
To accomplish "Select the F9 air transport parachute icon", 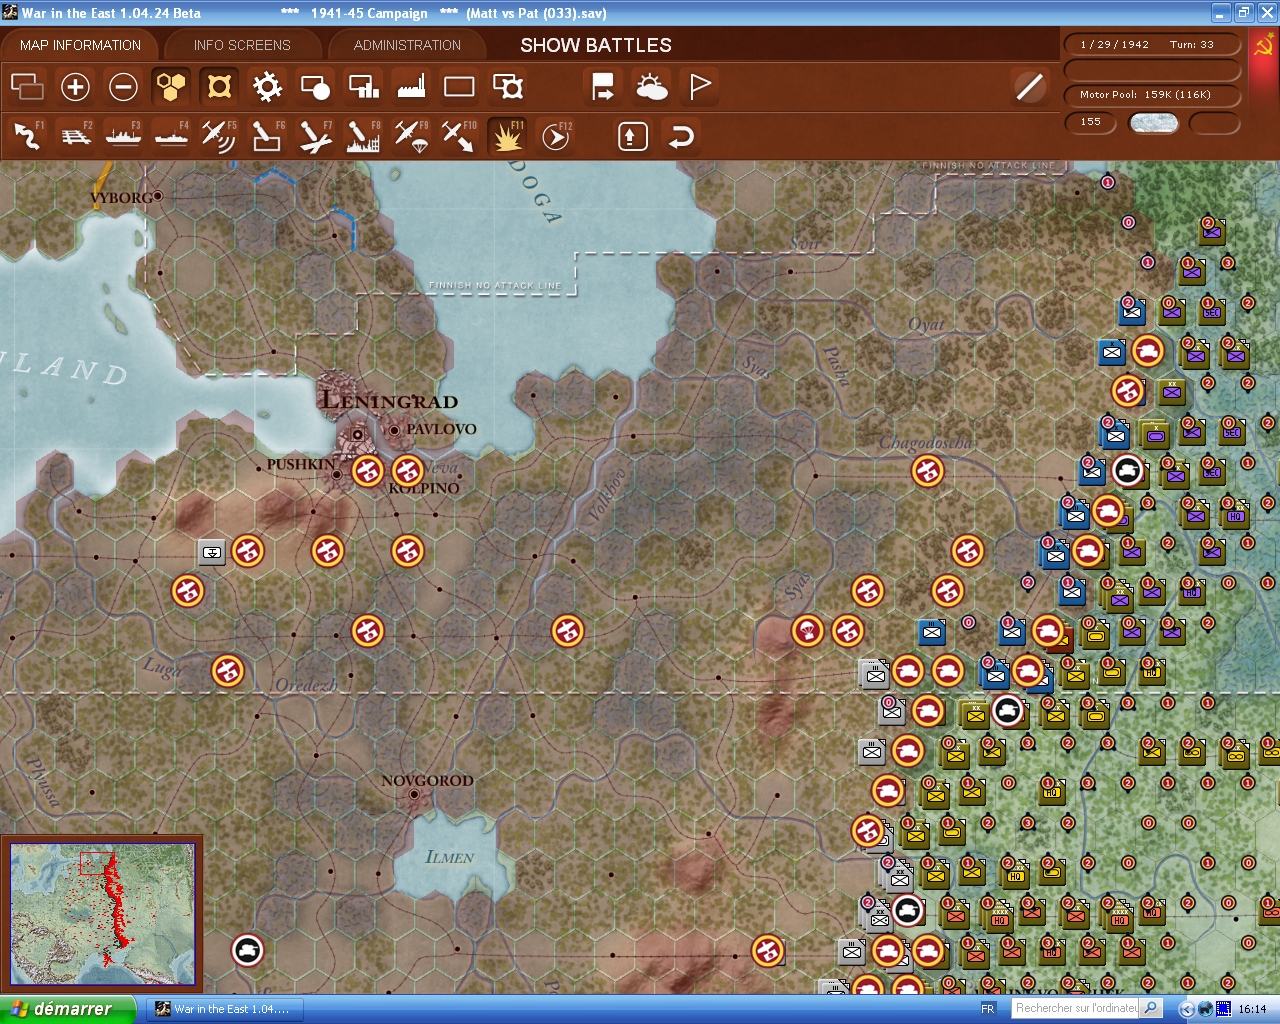I will click(411, 136).
